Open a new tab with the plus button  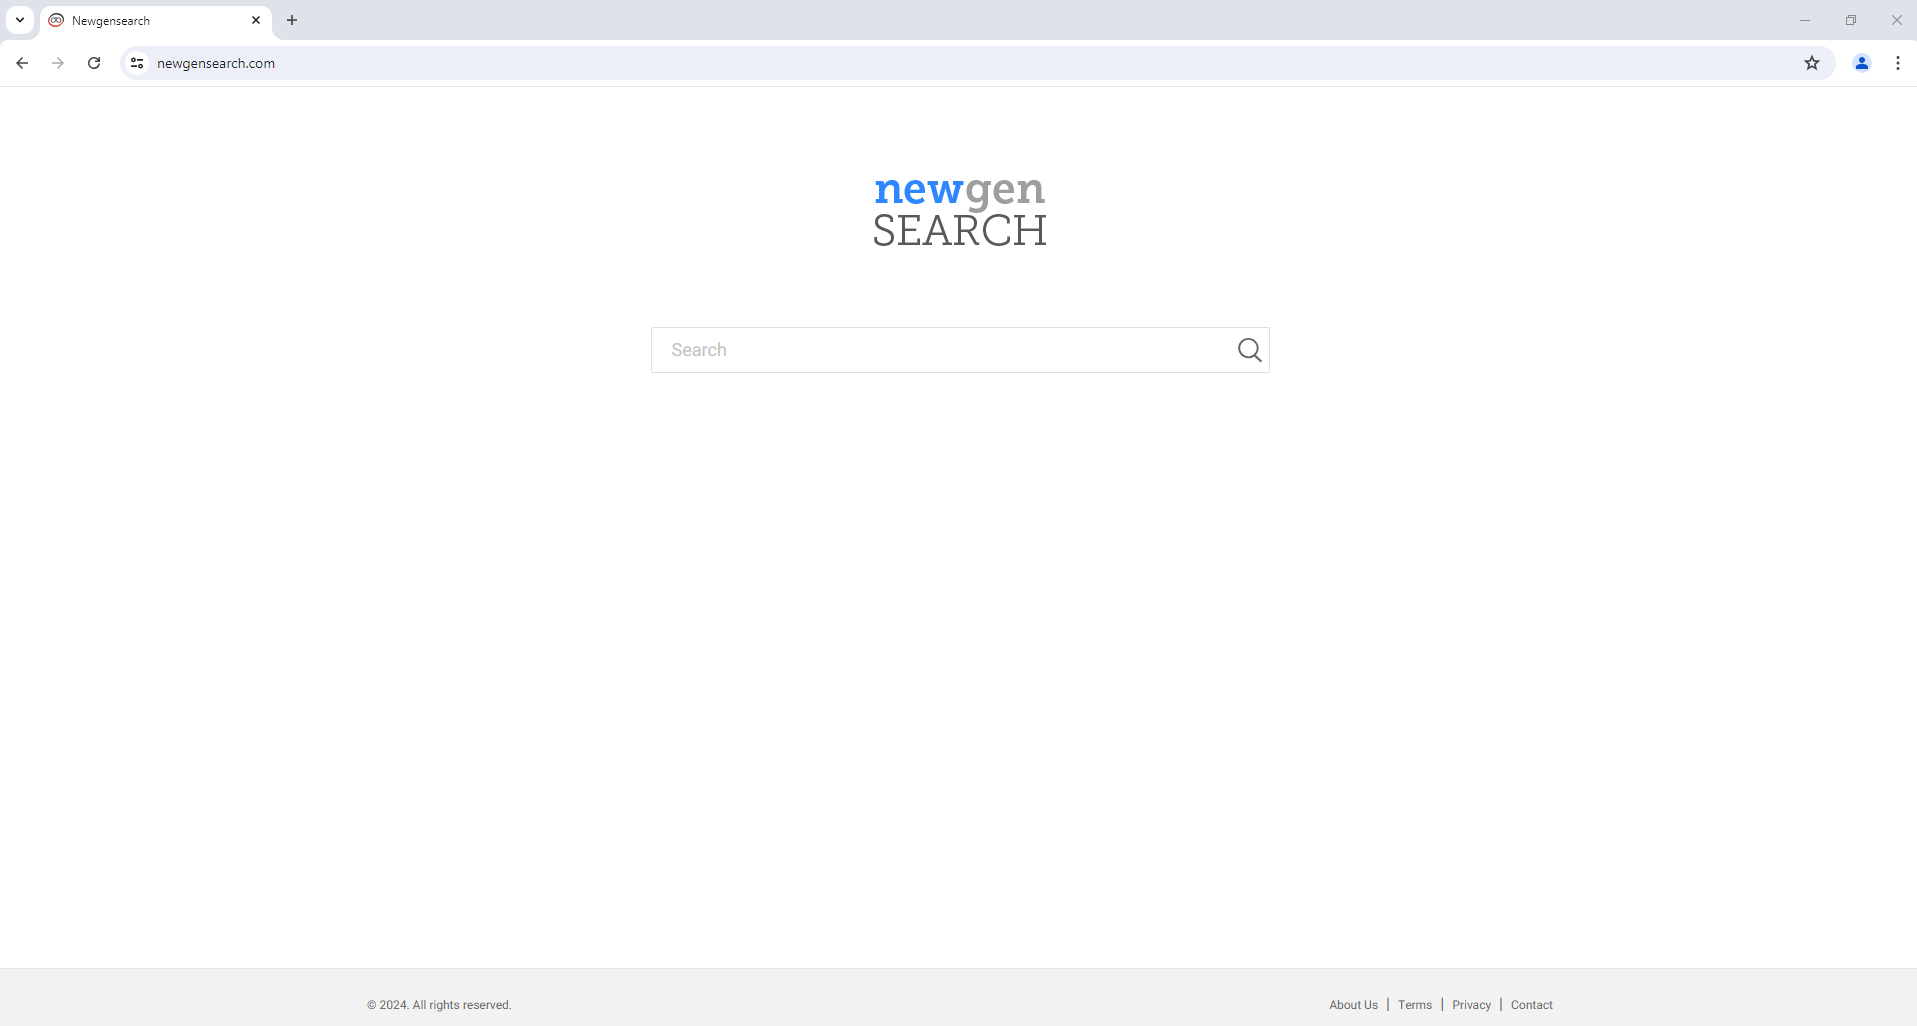point(292,20)
